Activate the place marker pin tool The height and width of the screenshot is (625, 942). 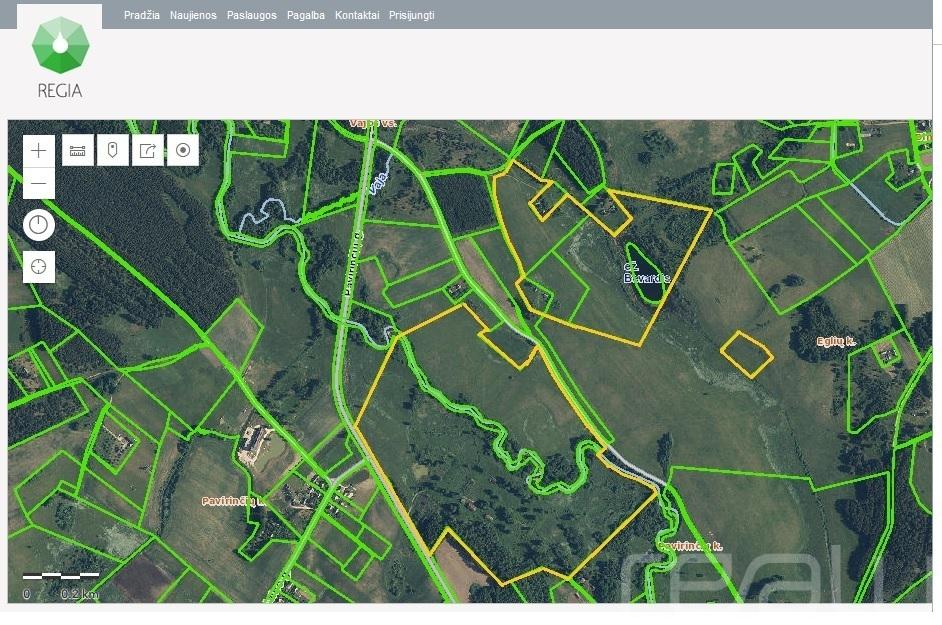coord(113,150)
